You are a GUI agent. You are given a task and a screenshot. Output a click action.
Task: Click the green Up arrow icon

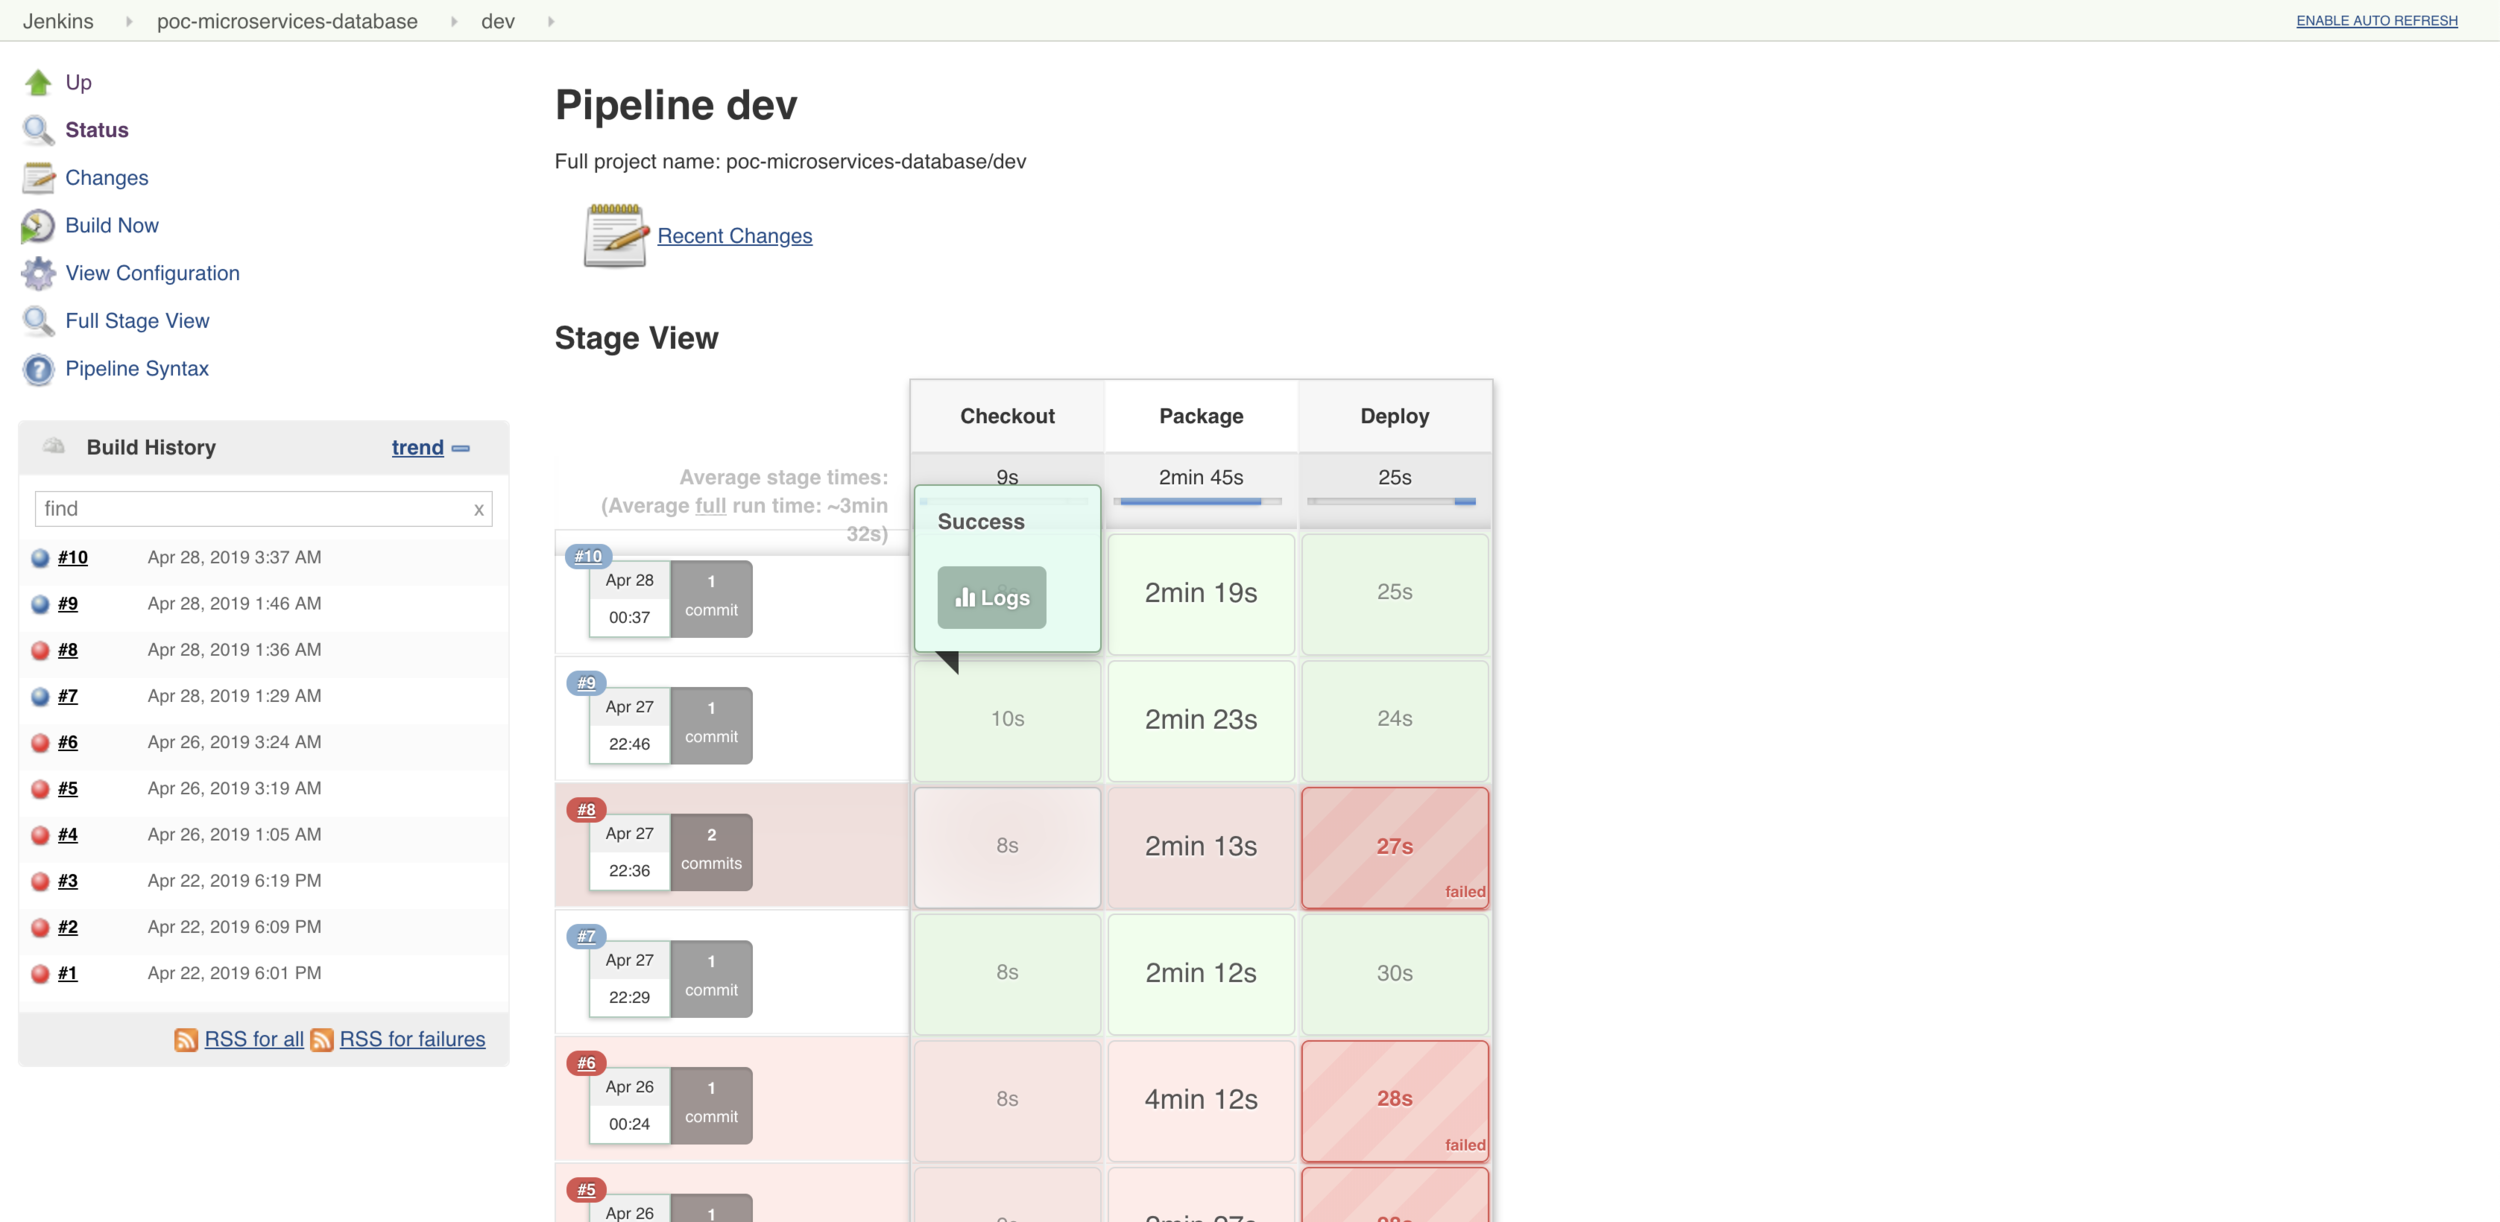[x=38, y=82]
